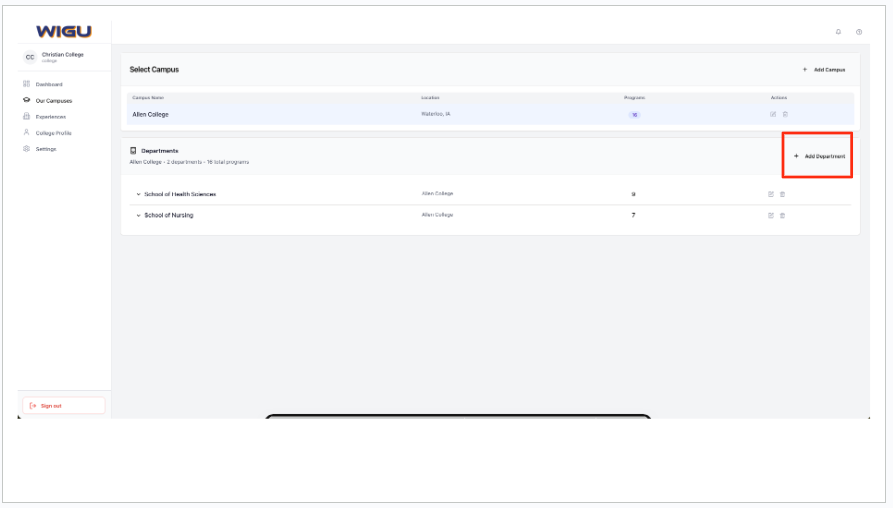This screenshot has width=893, height=508.
Task: Click the Add Campus button
Action: (x=824, y=70)
